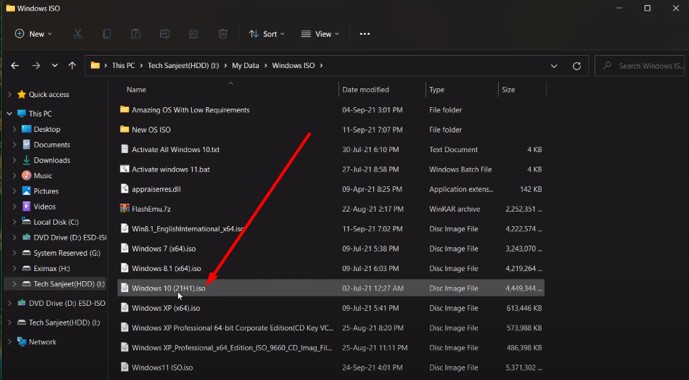Select Windows 10 (21H1).iso file
This screenshot has width=689, height=380.
pos(331,288)
